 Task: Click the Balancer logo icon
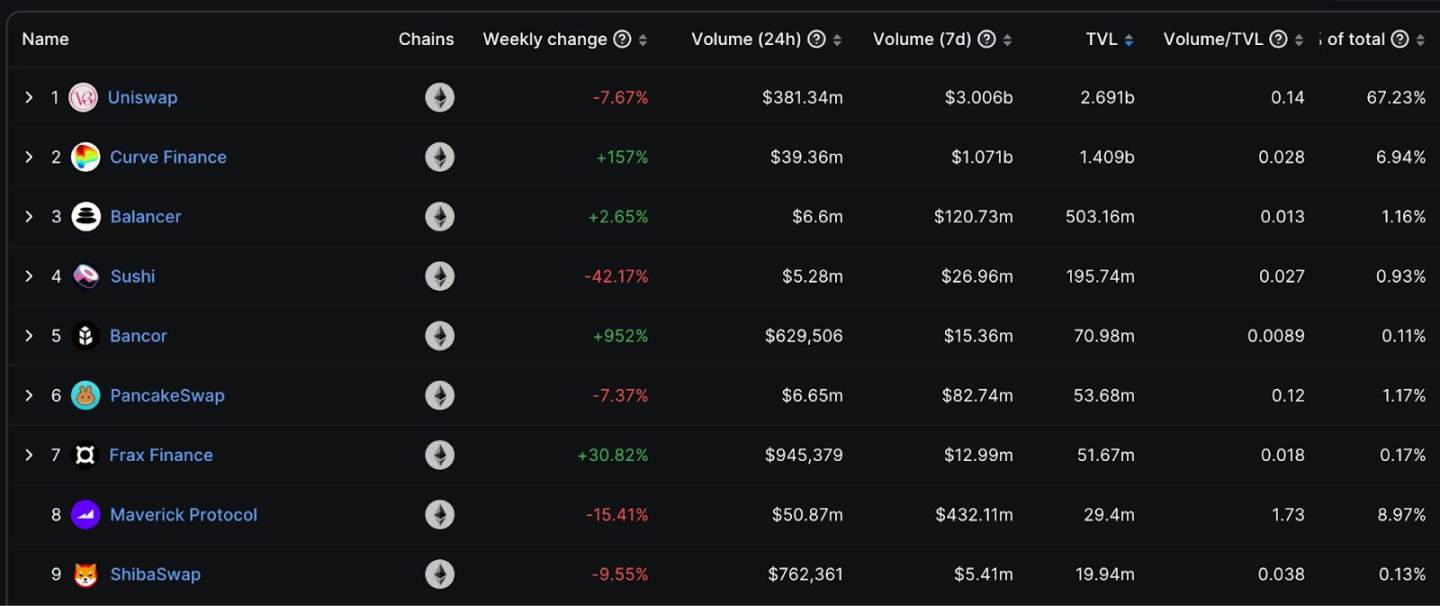click(x=86, y=217)
